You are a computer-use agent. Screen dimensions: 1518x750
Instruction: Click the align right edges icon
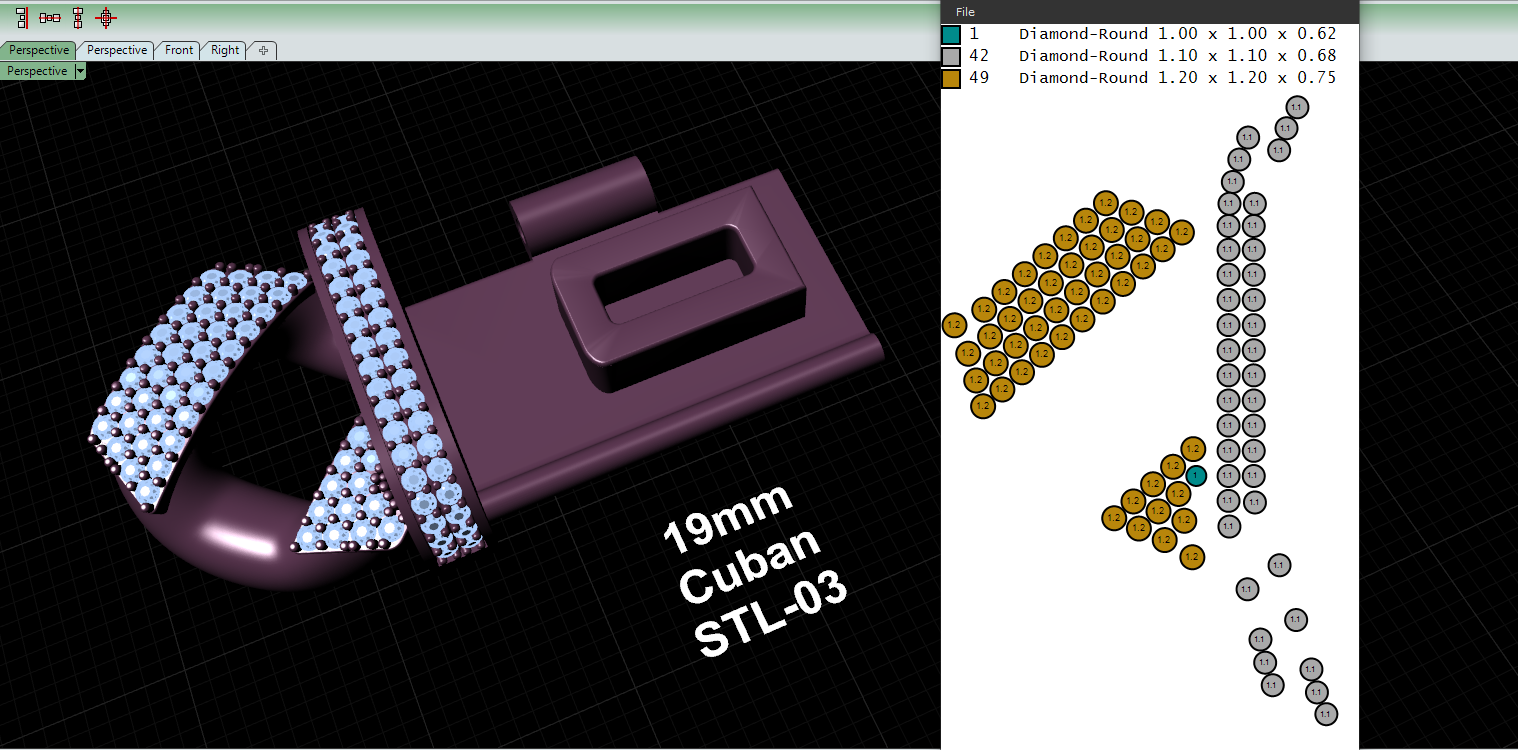tap(21, 17)
